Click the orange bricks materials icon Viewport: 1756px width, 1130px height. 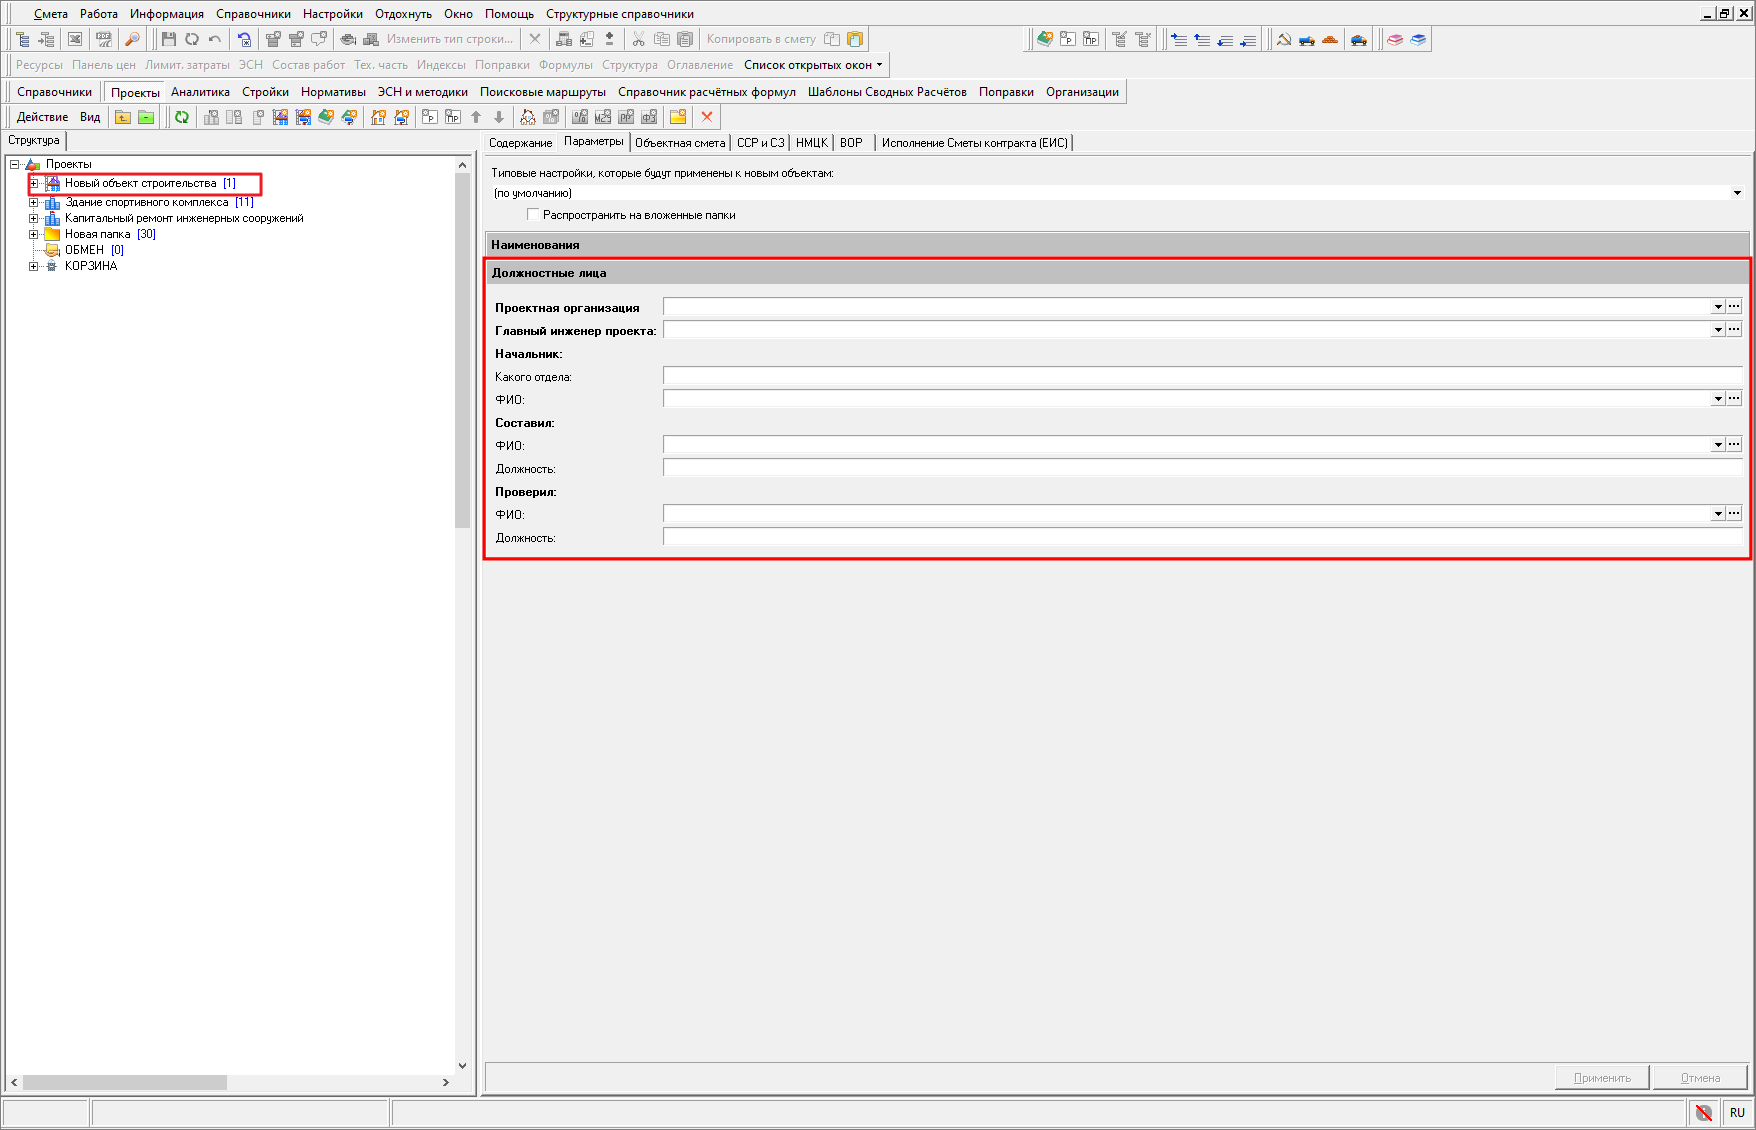(x=1330, y=39)
